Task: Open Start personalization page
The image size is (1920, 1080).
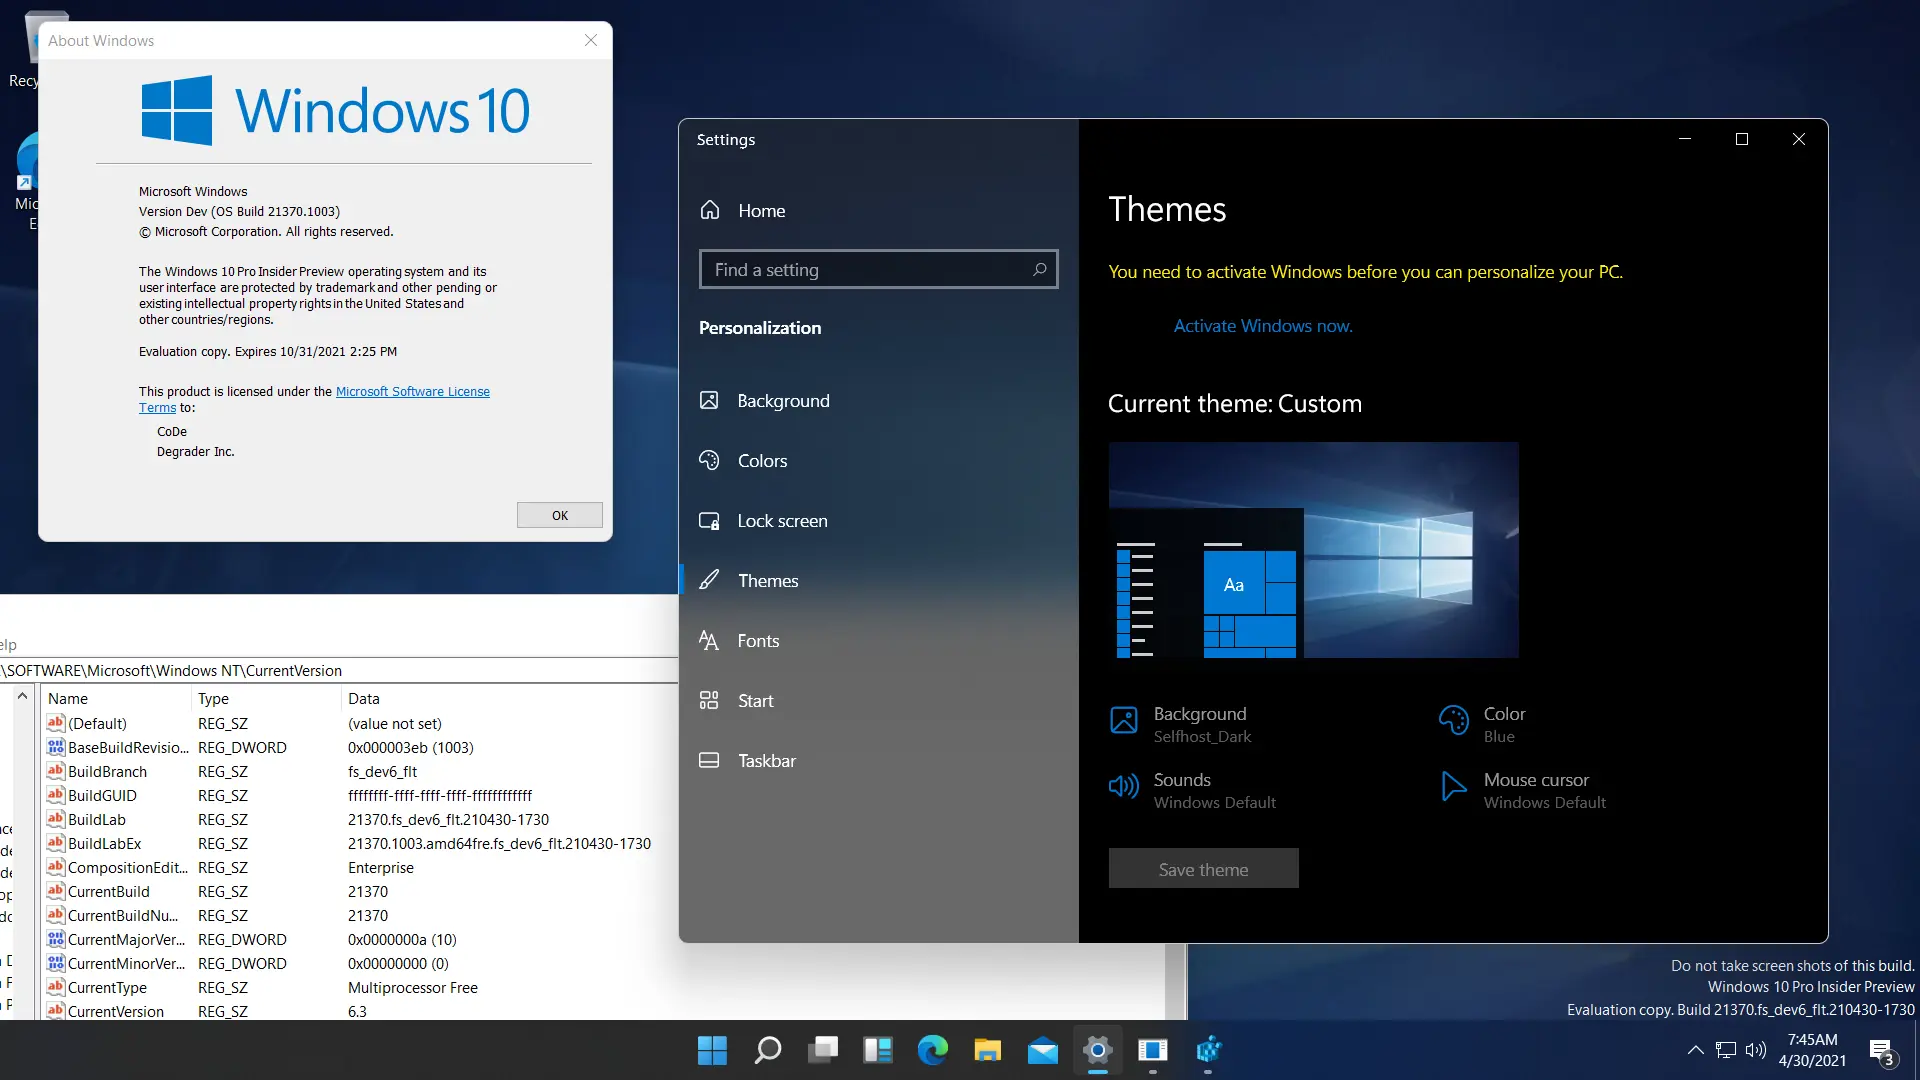Action: pyautogui.click(x=878, y=701)
